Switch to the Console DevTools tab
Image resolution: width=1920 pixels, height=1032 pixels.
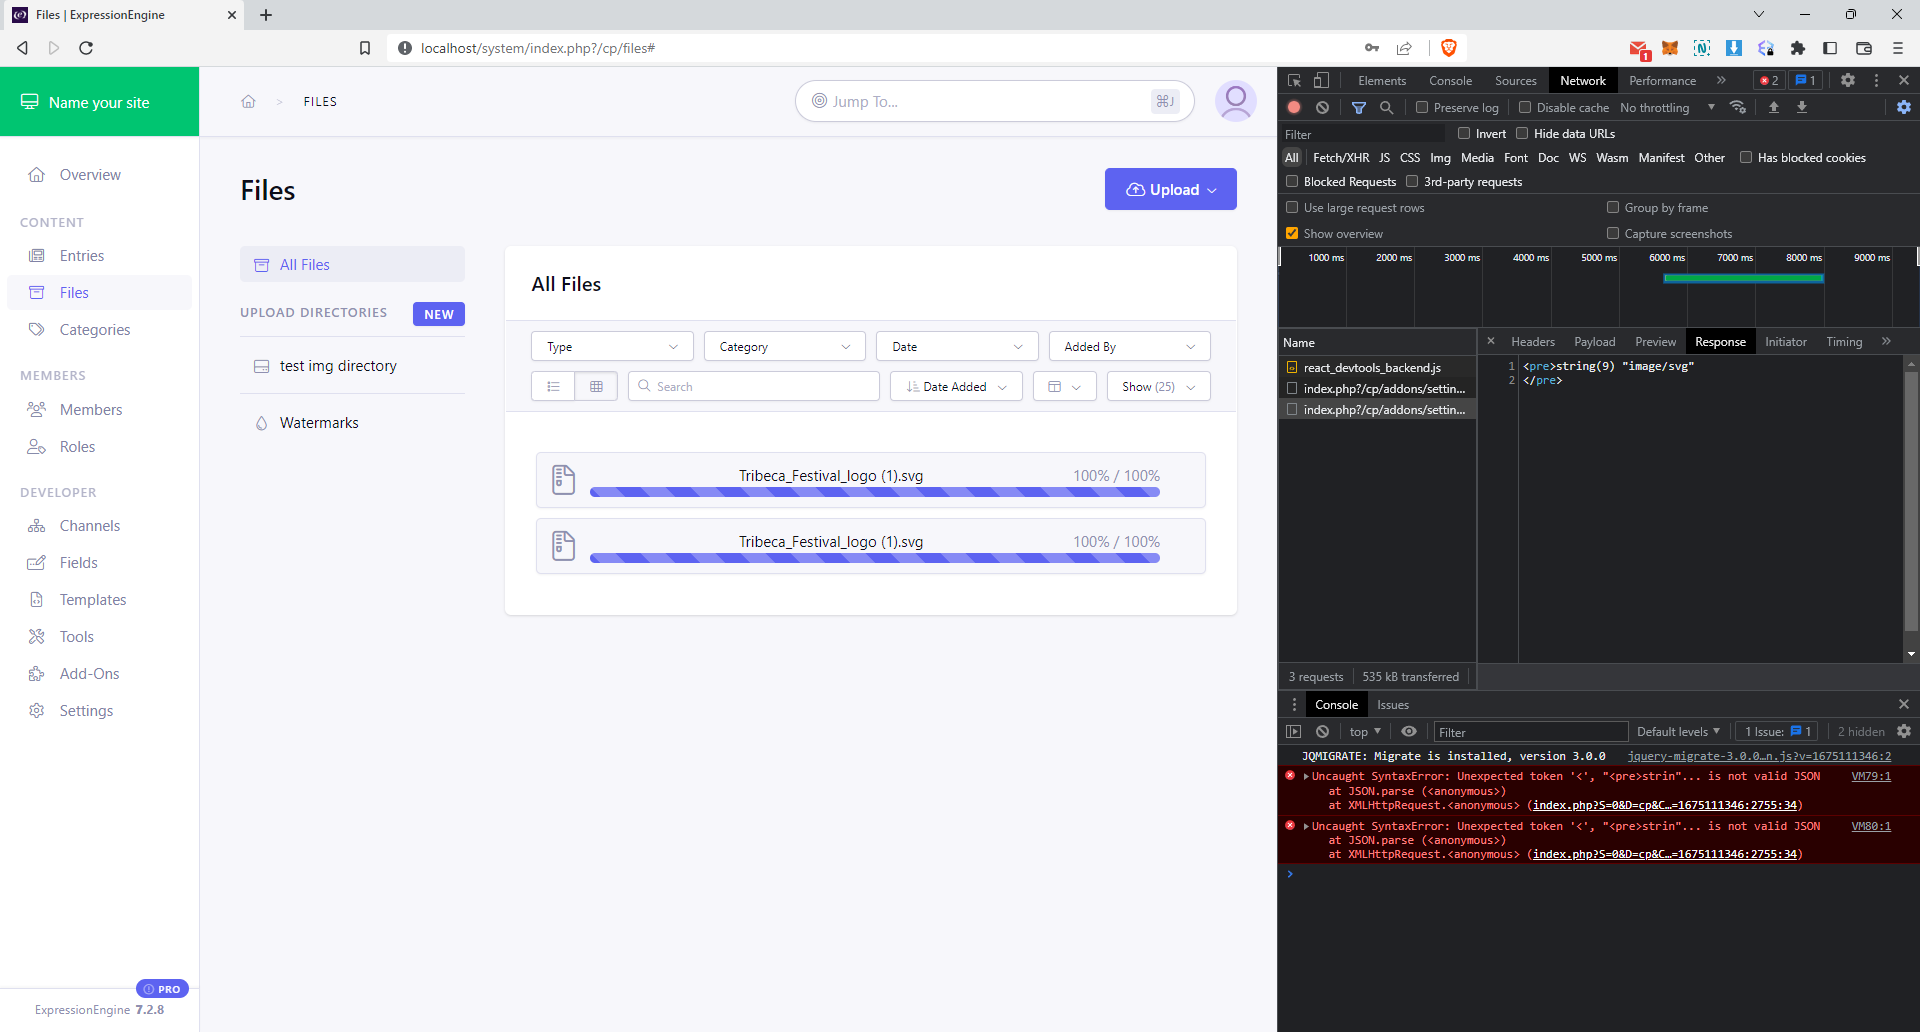[x=1450, y=80]
